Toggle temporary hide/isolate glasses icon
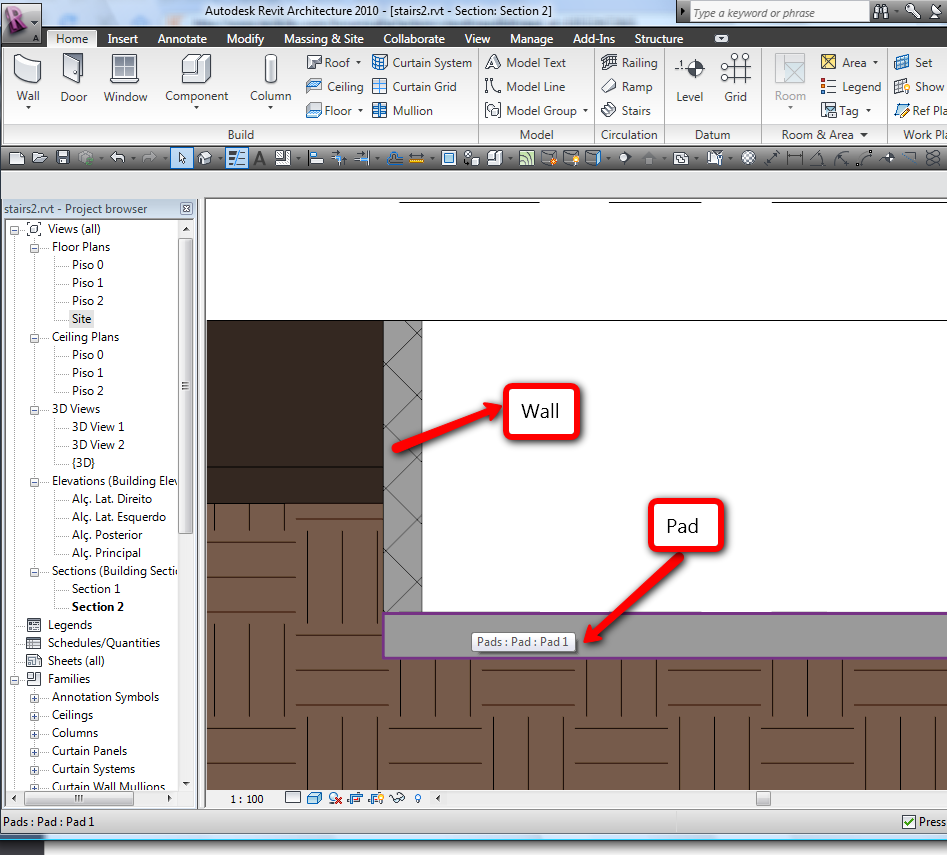Viewport: 947px width, 855px height. coord(397,798)
